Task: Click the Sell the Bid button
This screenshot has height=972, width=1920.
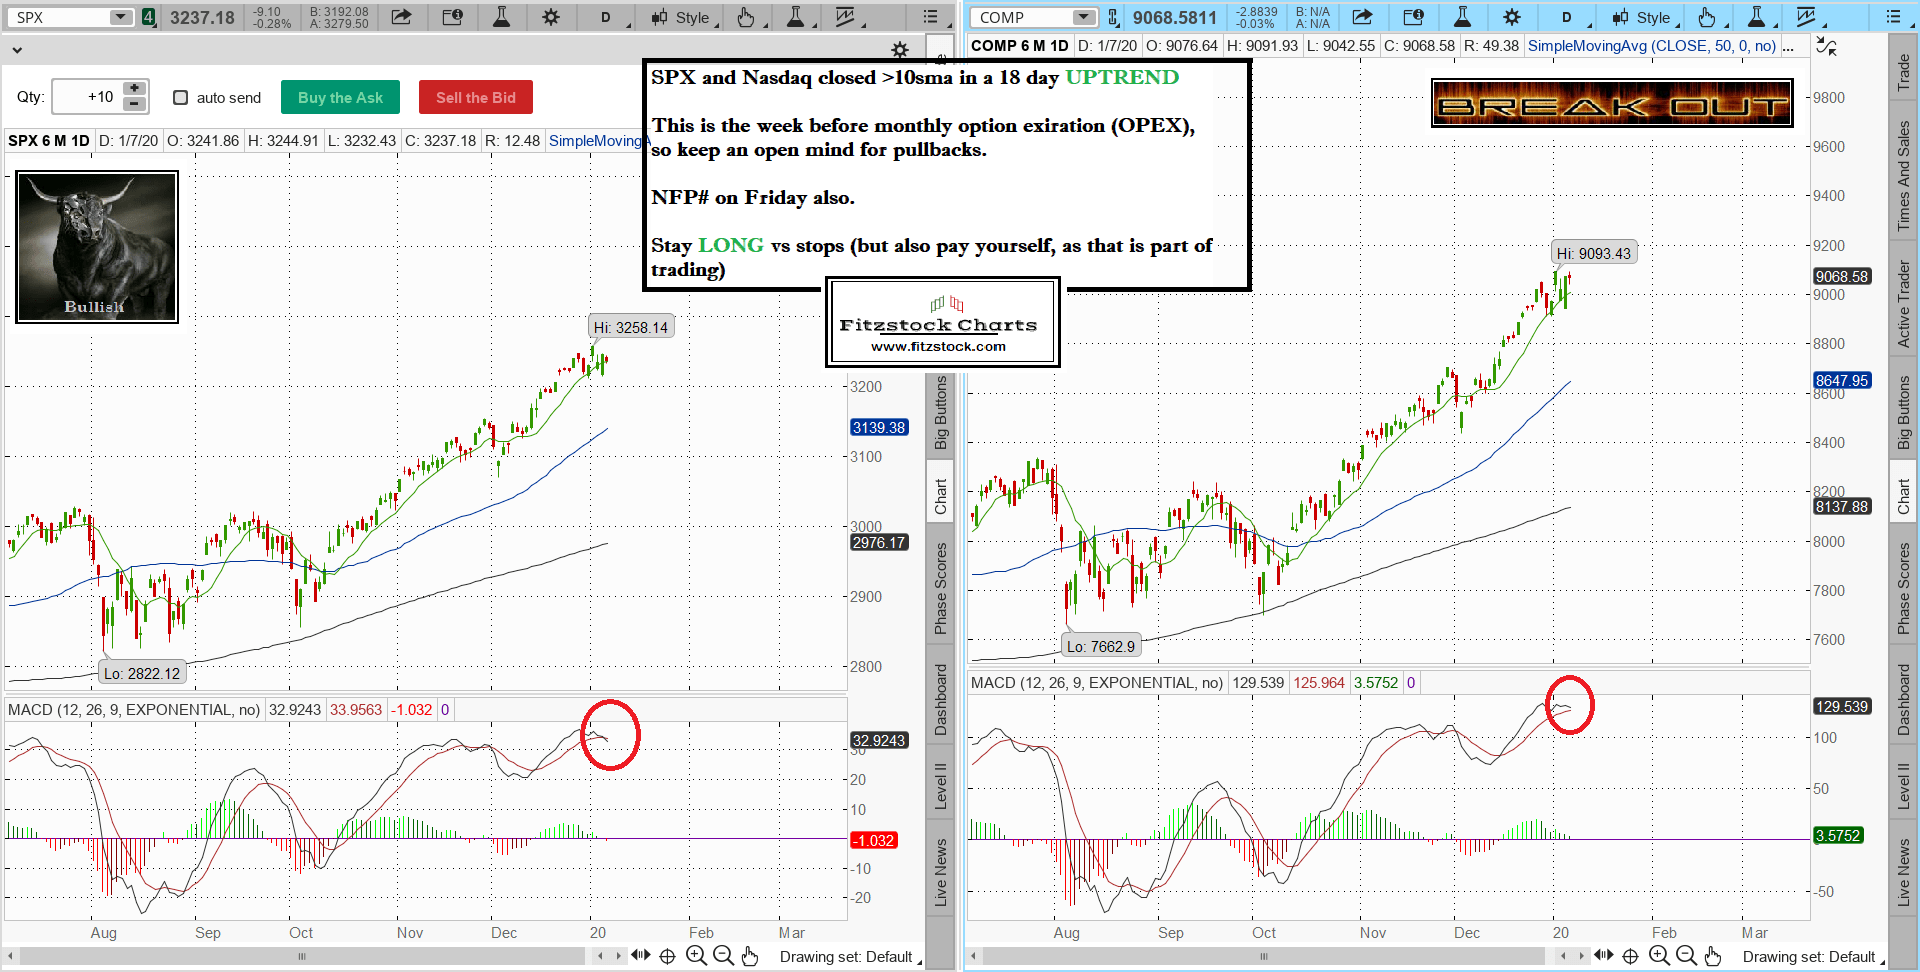Action: coord(475,98)
